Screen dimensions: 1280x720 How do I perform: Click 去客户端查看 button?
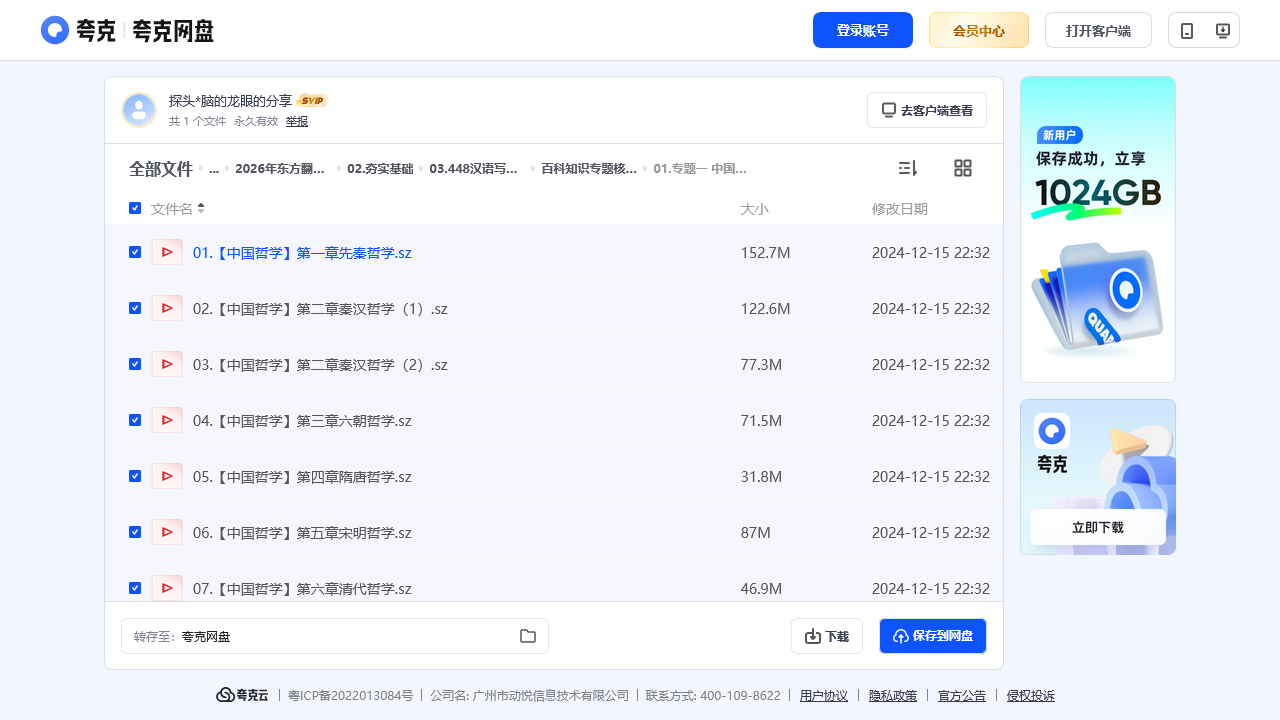[927, 110]
